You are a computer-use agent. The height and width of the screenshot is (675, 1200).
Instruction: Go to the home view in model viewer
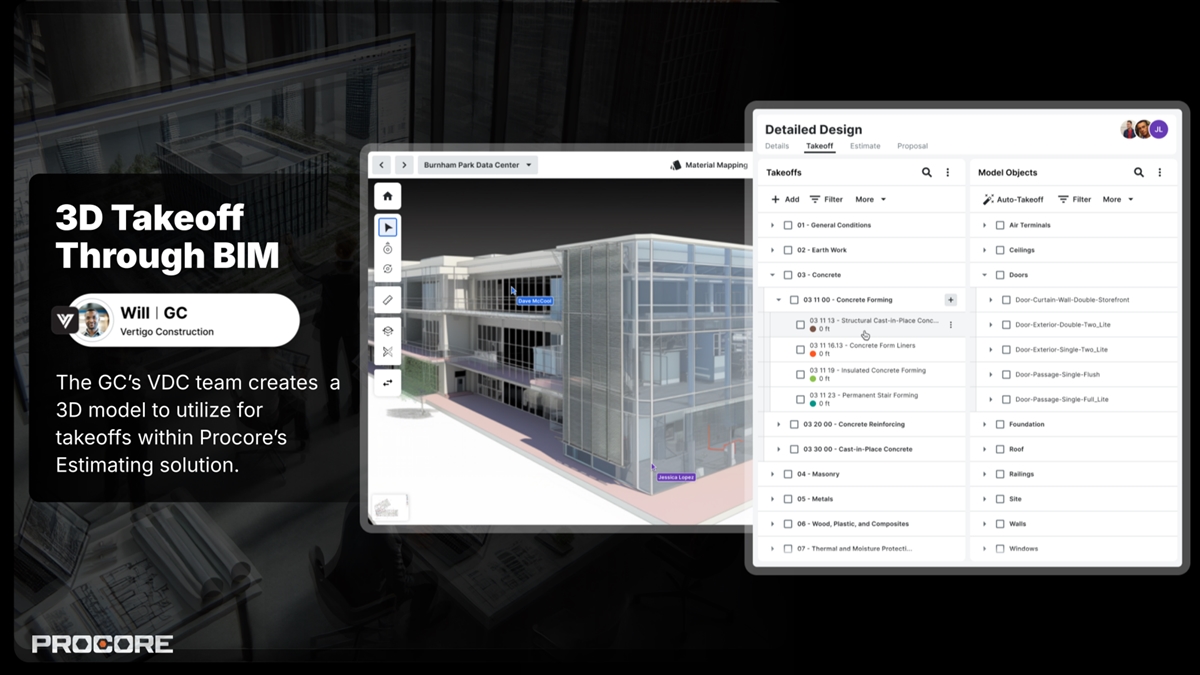click(388, 196)
